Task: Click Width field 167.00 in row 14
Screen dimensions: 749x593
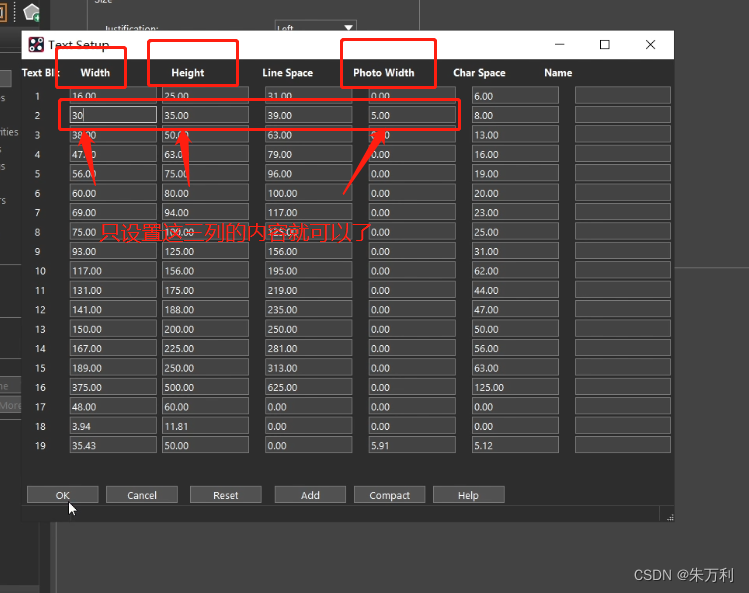Action: 113,348
